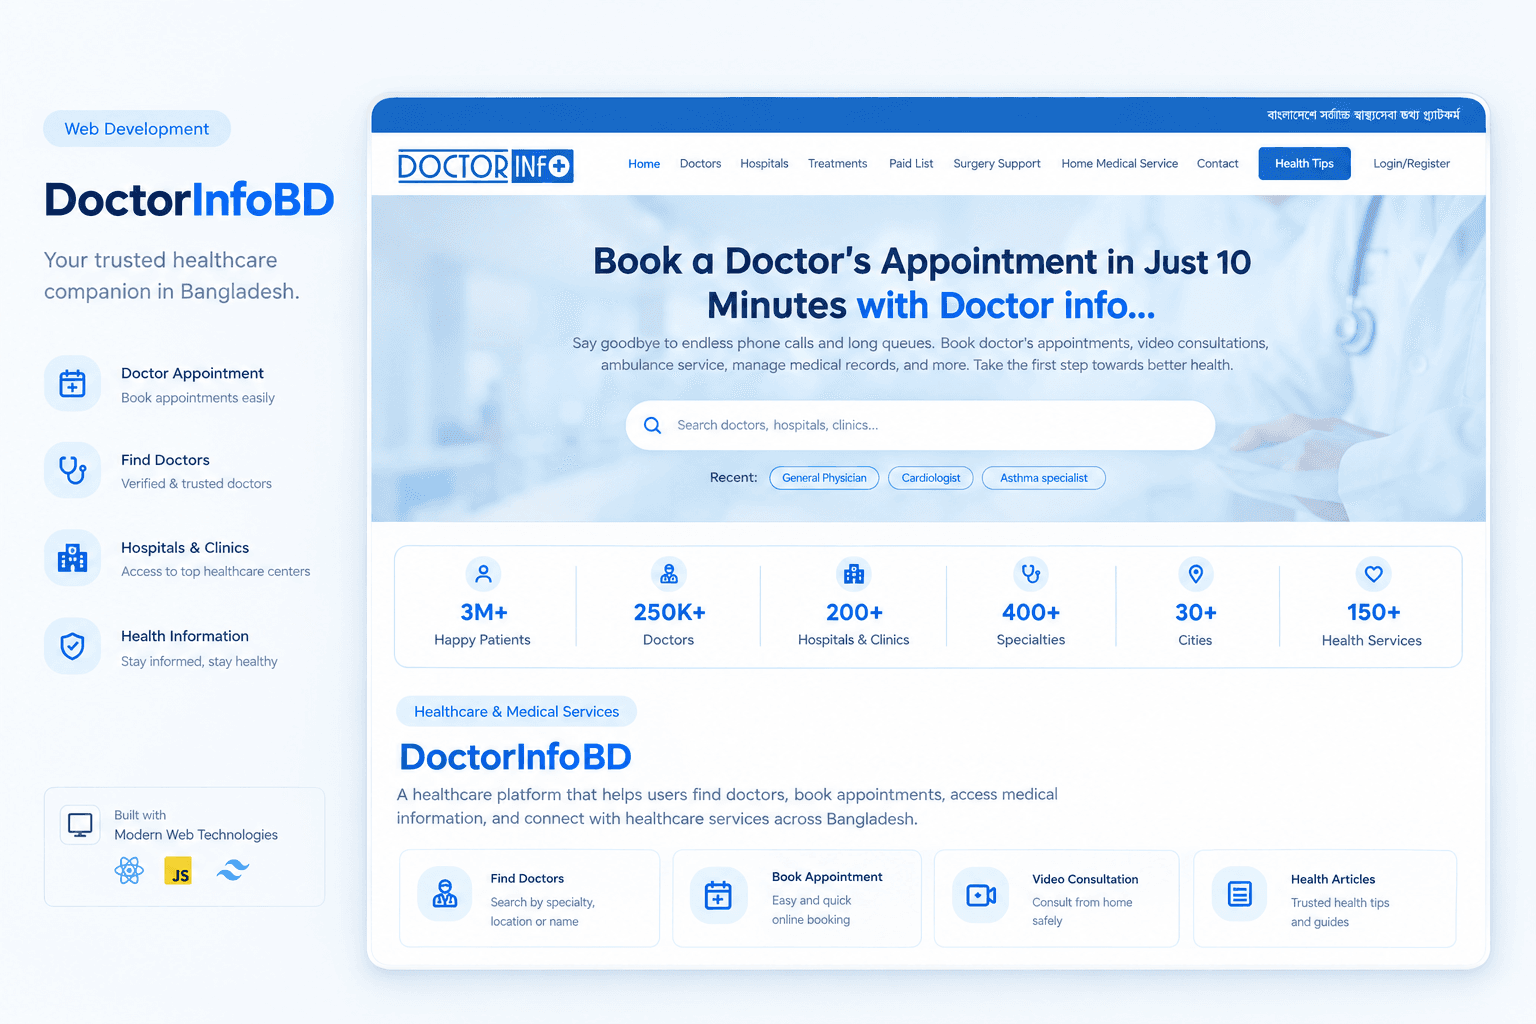Click the Tailwind CSS logo icon
This screenshot has width=1536, height=1024.
coord(232,871)
